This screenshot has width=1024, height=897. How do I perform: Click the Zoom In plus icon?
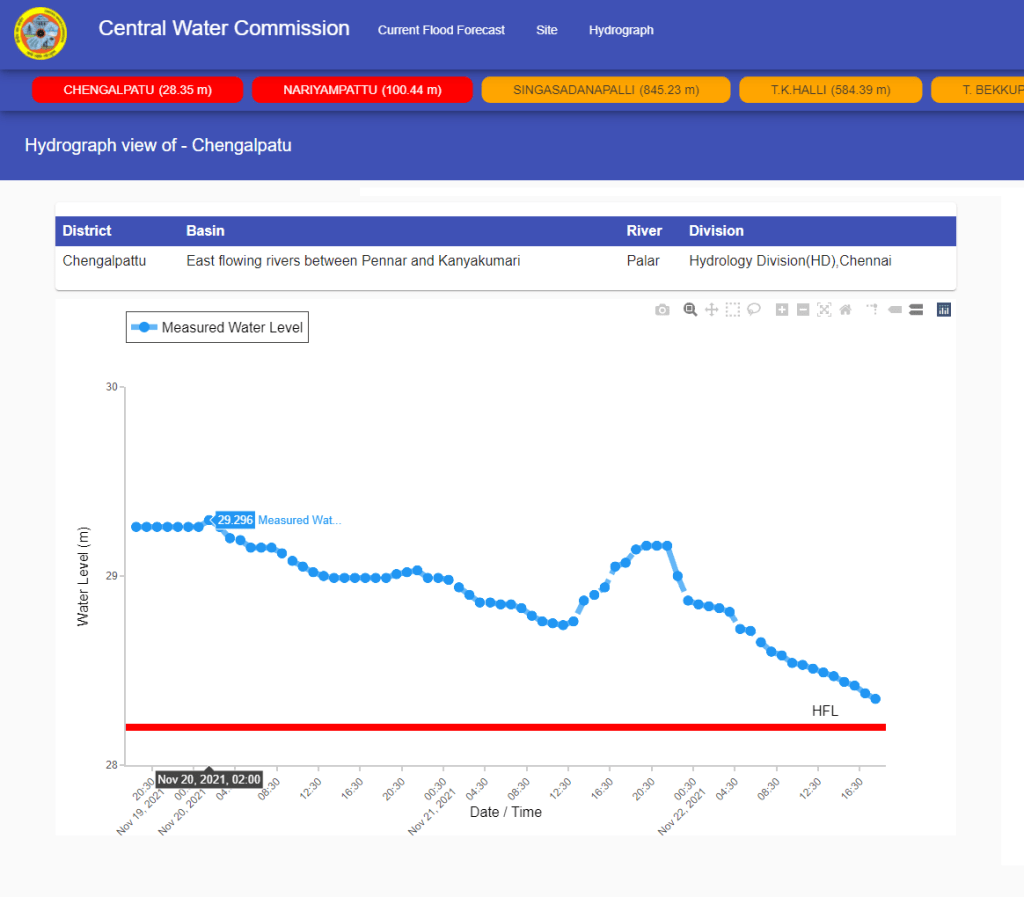(782, 310)
